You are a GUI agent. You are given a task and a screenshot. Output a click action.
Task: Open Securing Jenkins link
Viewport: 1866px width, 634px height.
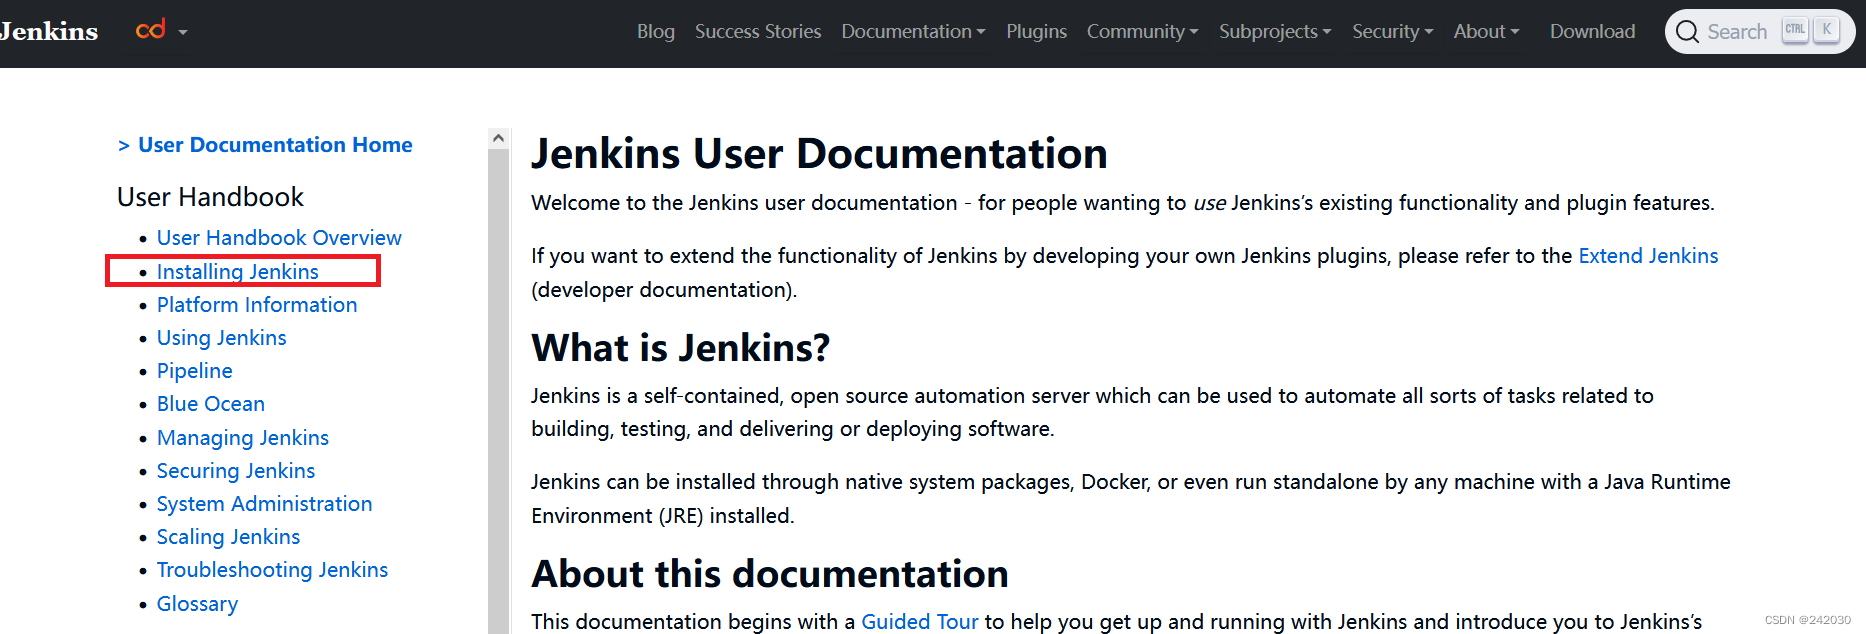coord(236,471)
